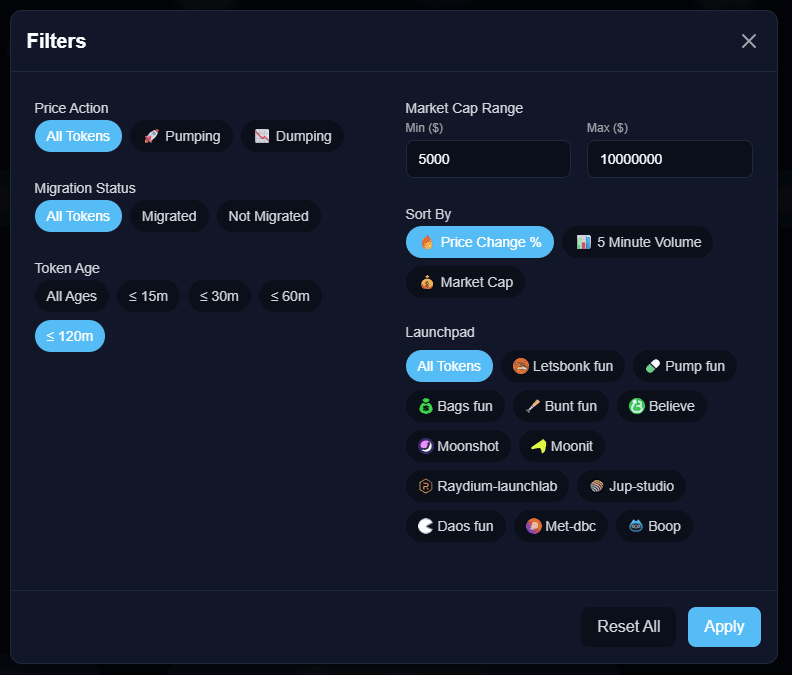Image resolution: width=792 pixels, height=675 pixels.
Task: Click the Jup-studio striped sphere icon
Action: [x=597, y=486]
